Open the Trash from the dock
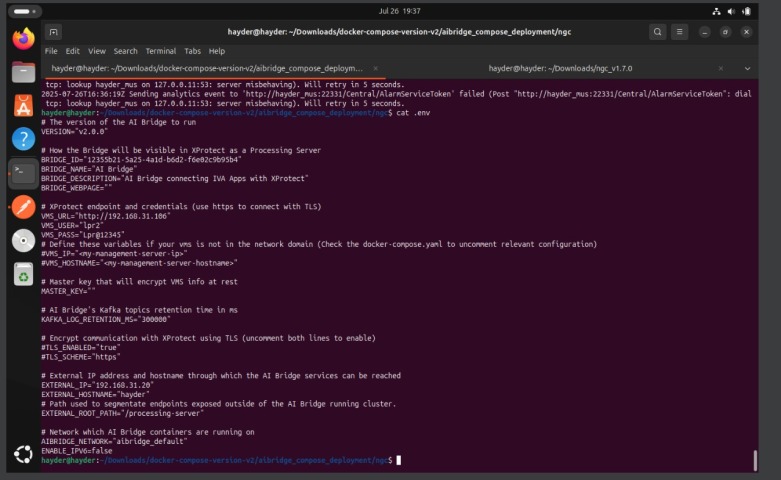Screen dimensions: 781x480 click(x=22, y=274)
